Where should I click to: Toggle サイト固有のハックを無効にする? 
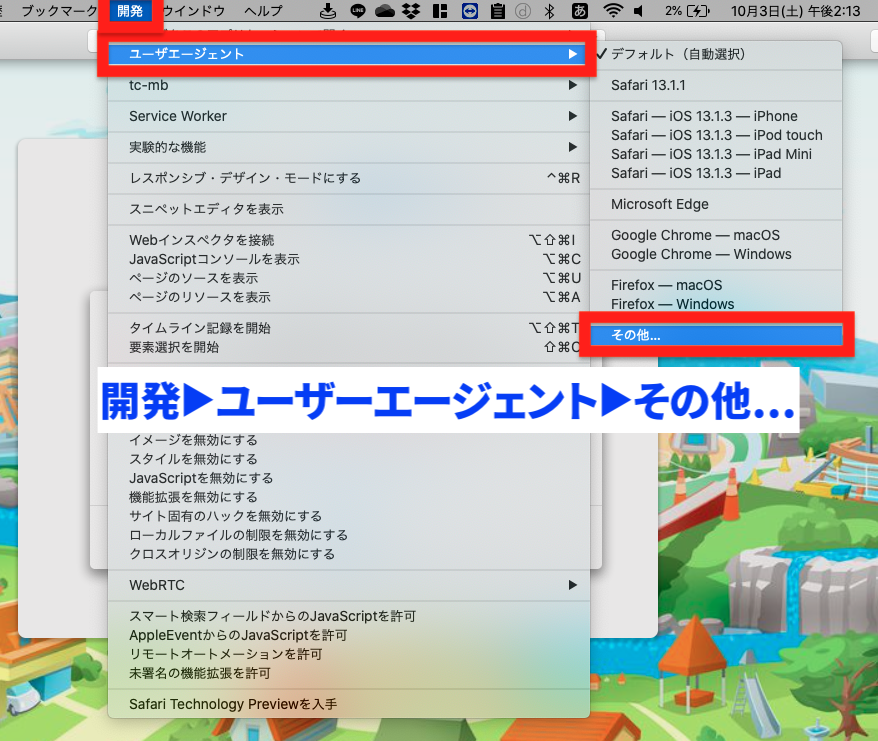pos(348,516)
